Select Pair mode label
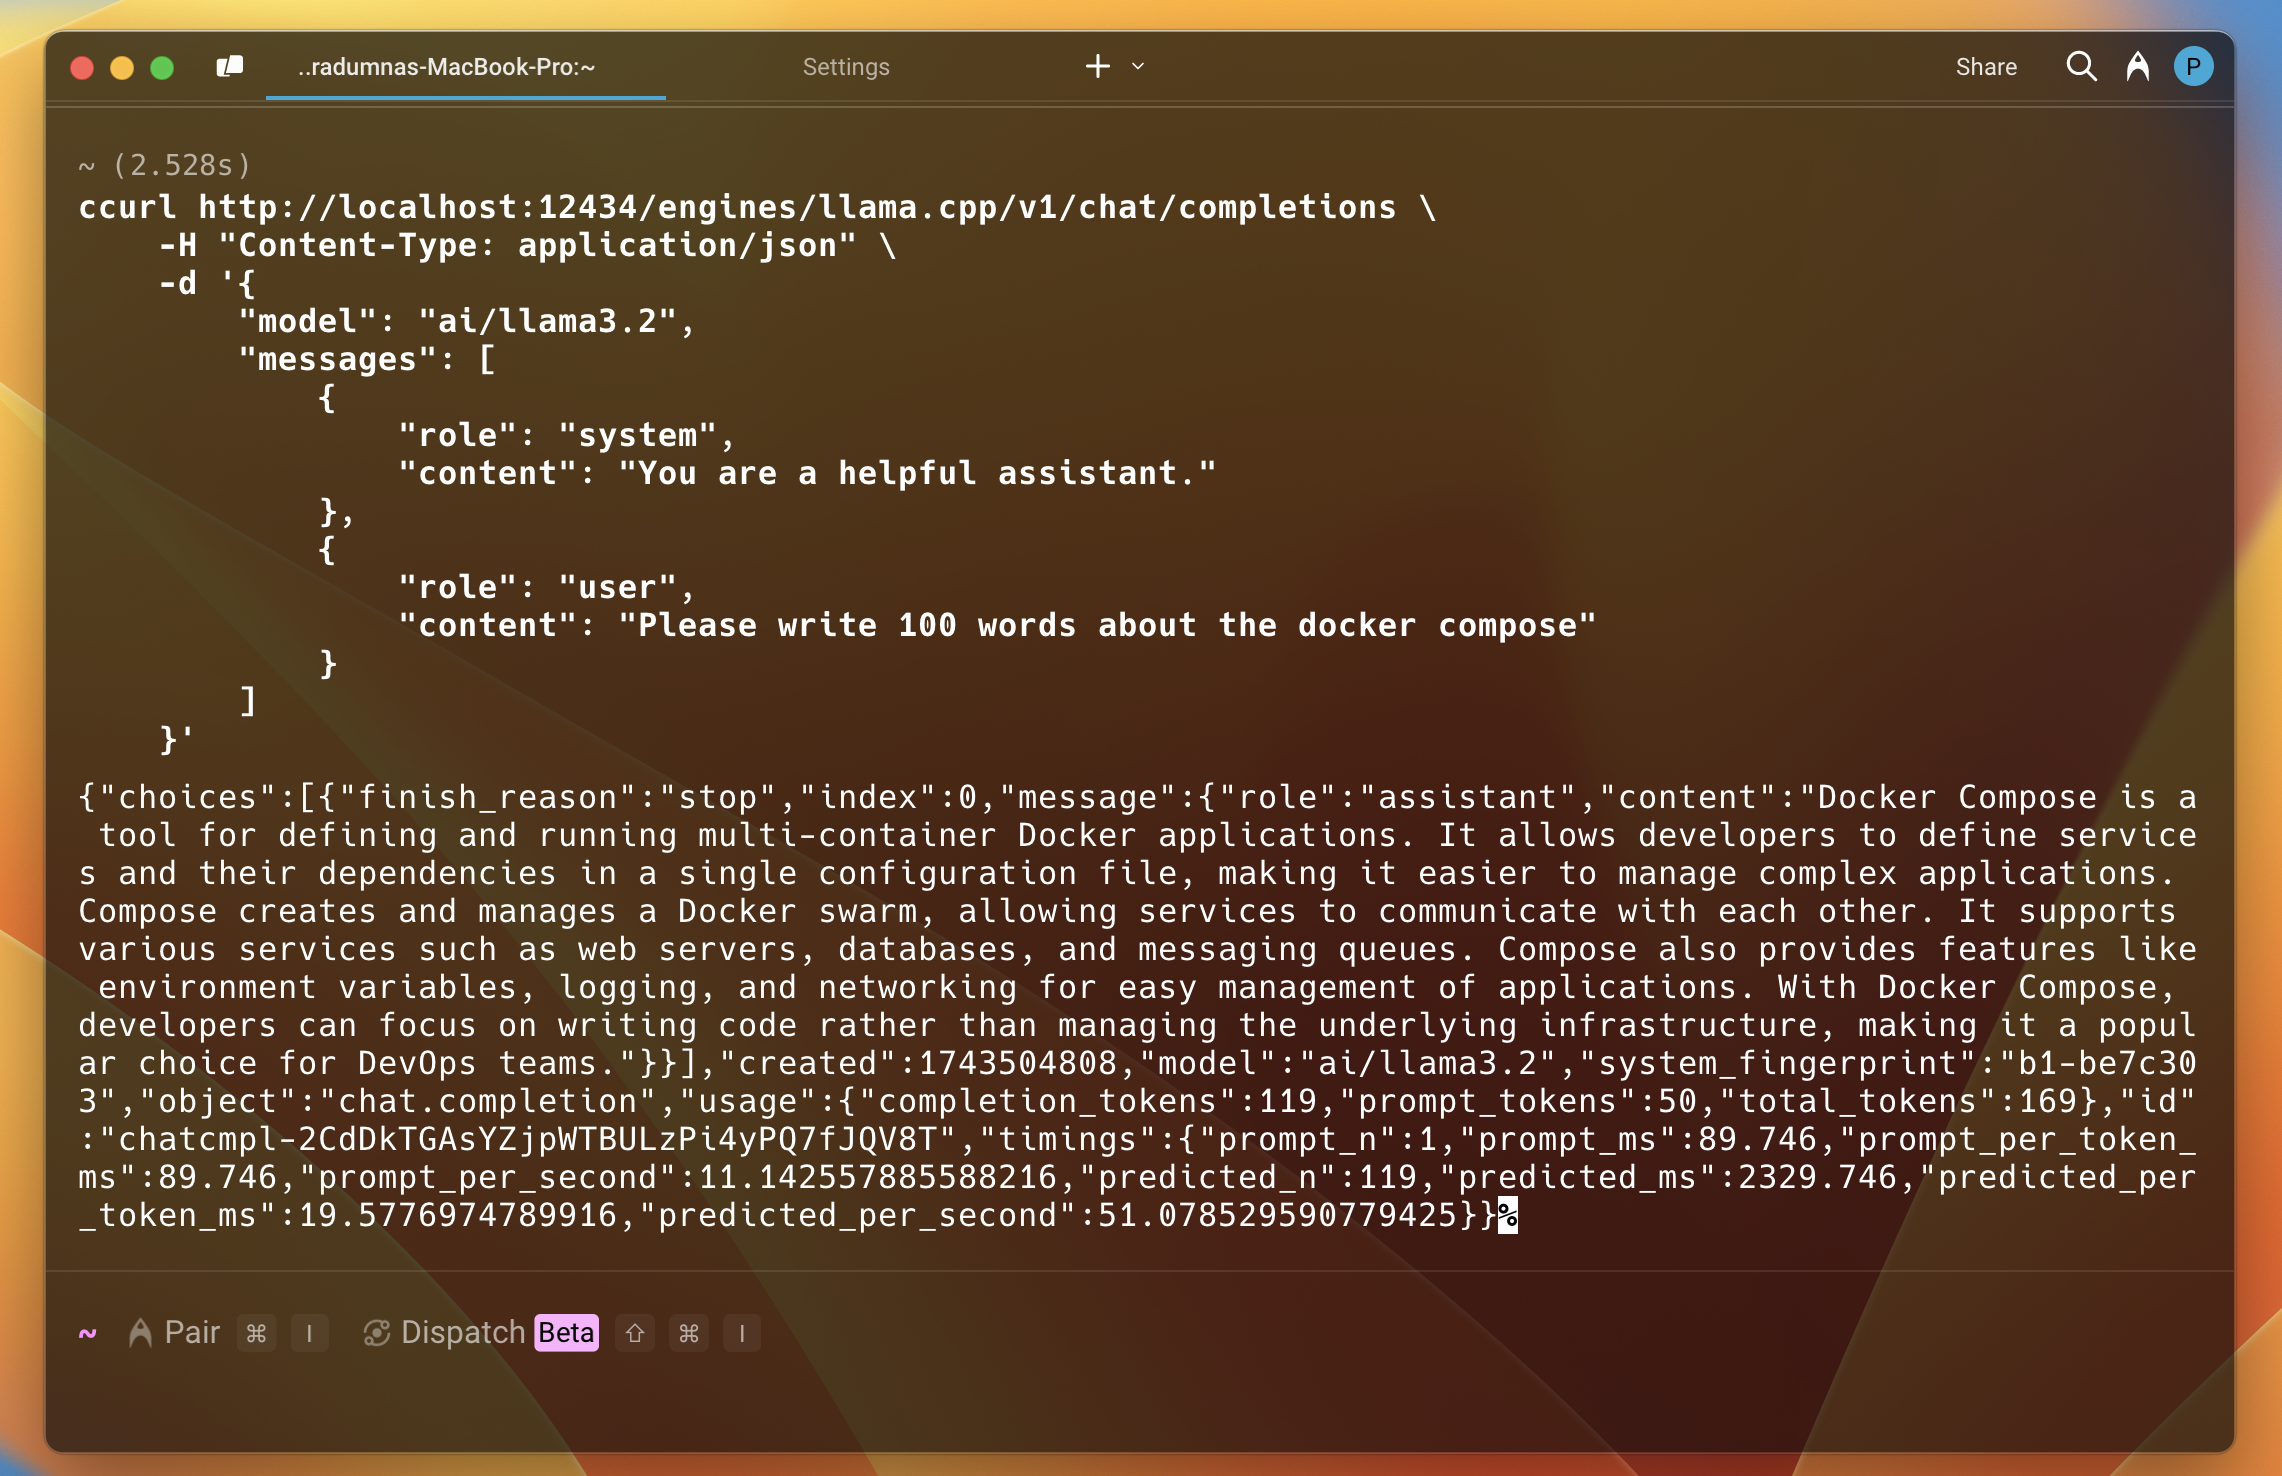The image size is (2282, 1476). point(192,1333)
